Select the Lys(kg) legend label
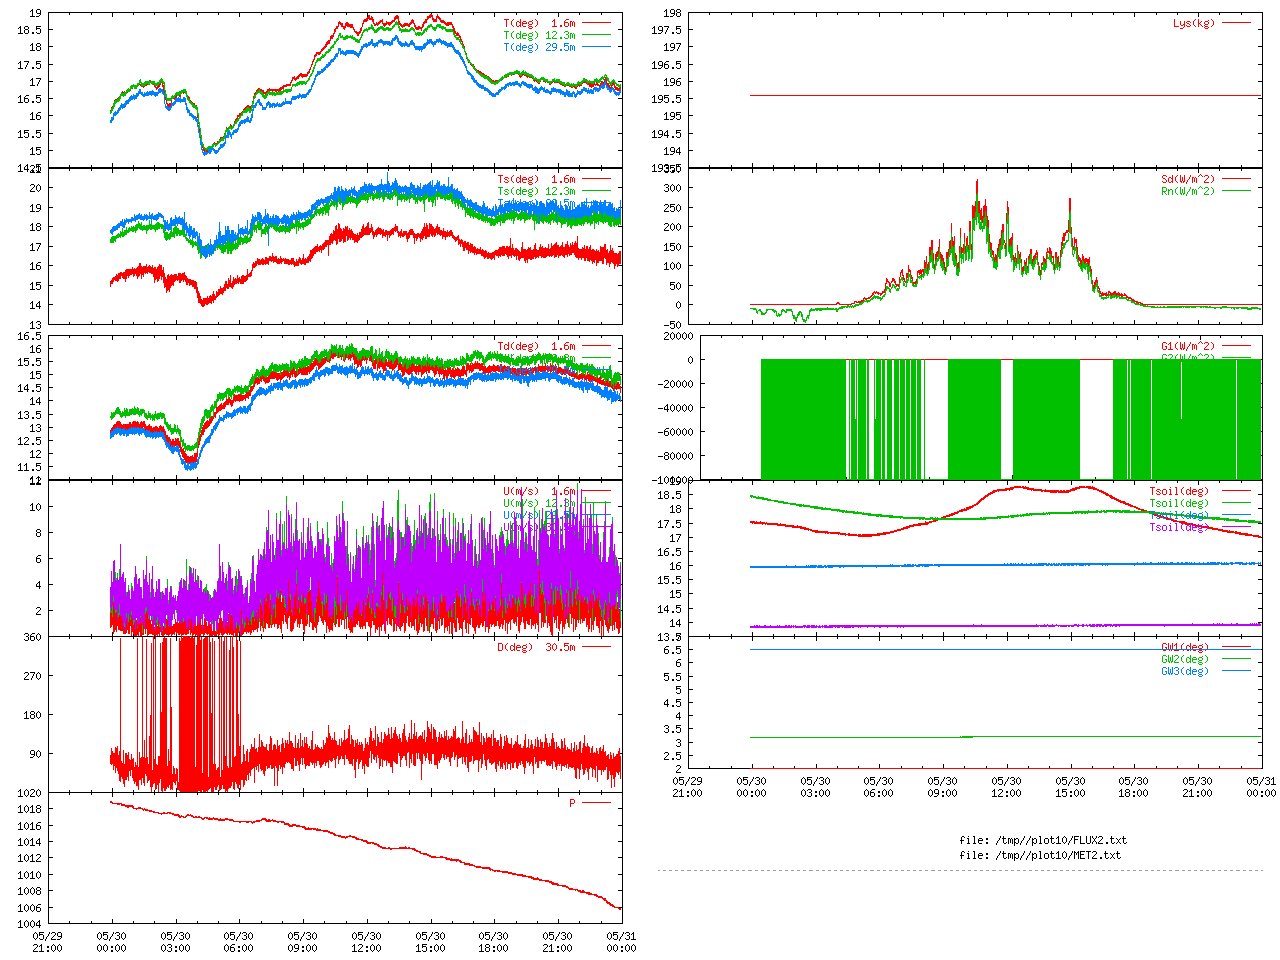The width and height of the screenshot is (1280, 960). tap(1194, 23)
